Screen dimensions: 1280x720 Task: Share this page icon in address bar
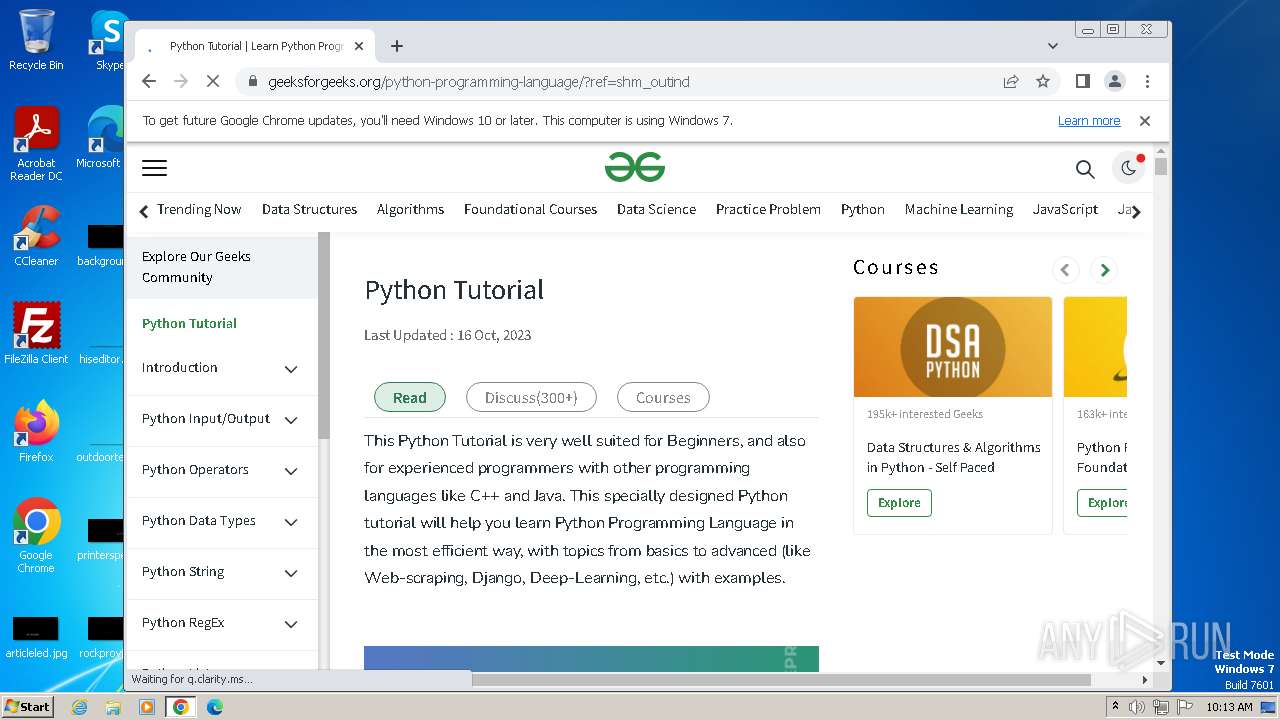point(1011,81)
